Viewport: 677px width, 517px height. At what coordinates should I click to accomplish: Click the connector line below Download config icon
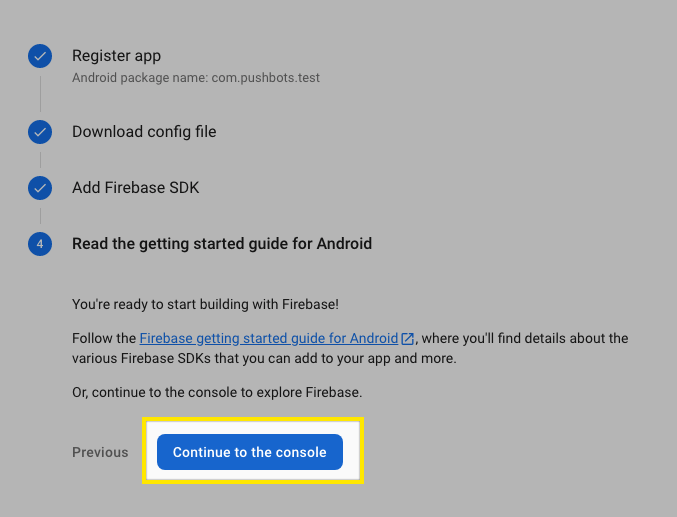coord(41,160)
